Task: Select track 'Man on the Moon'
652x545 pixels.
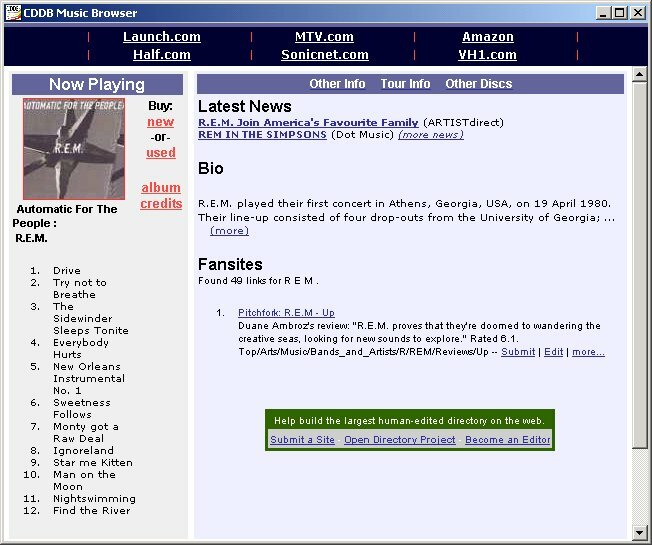Action: [x=84, y=481]
